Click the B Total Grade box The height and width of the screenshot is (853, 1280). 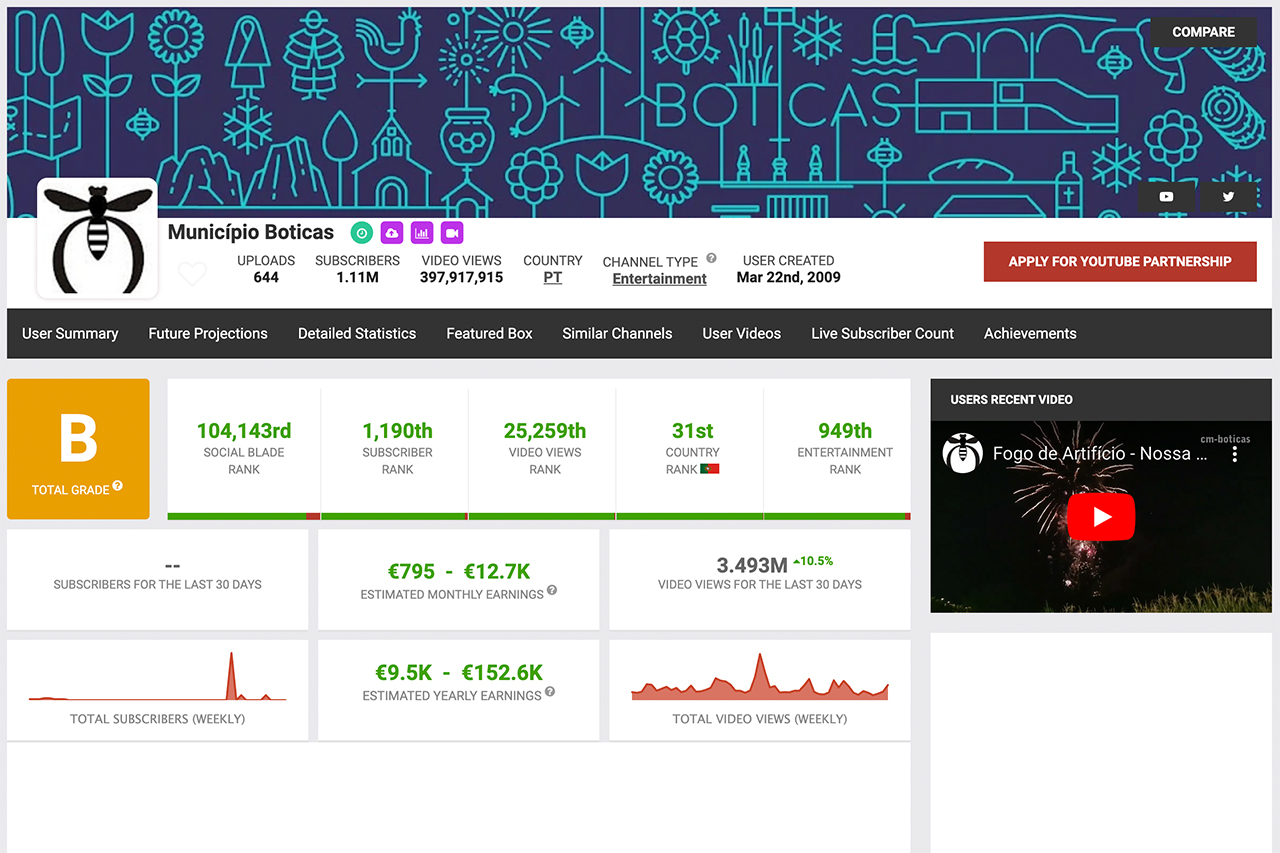pyautogui.click(x=78, y=448)
